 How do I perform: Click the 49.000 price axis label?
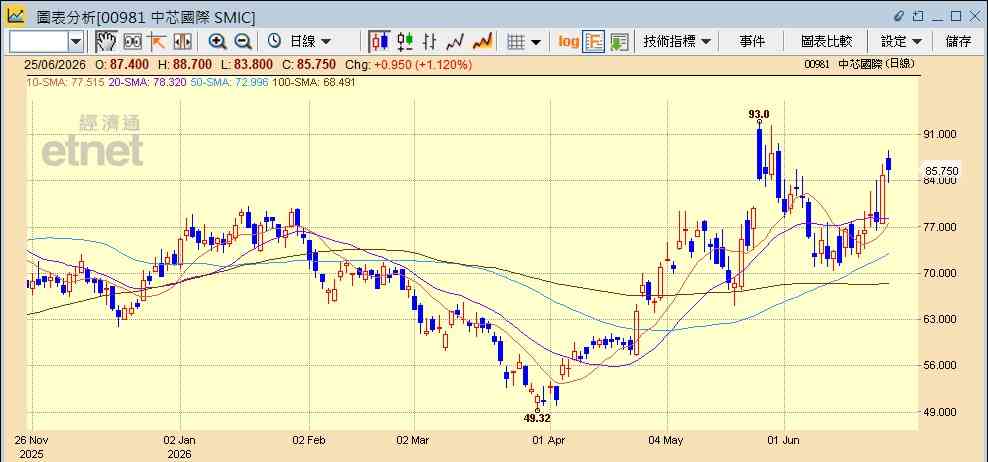(x=940, y=412)
